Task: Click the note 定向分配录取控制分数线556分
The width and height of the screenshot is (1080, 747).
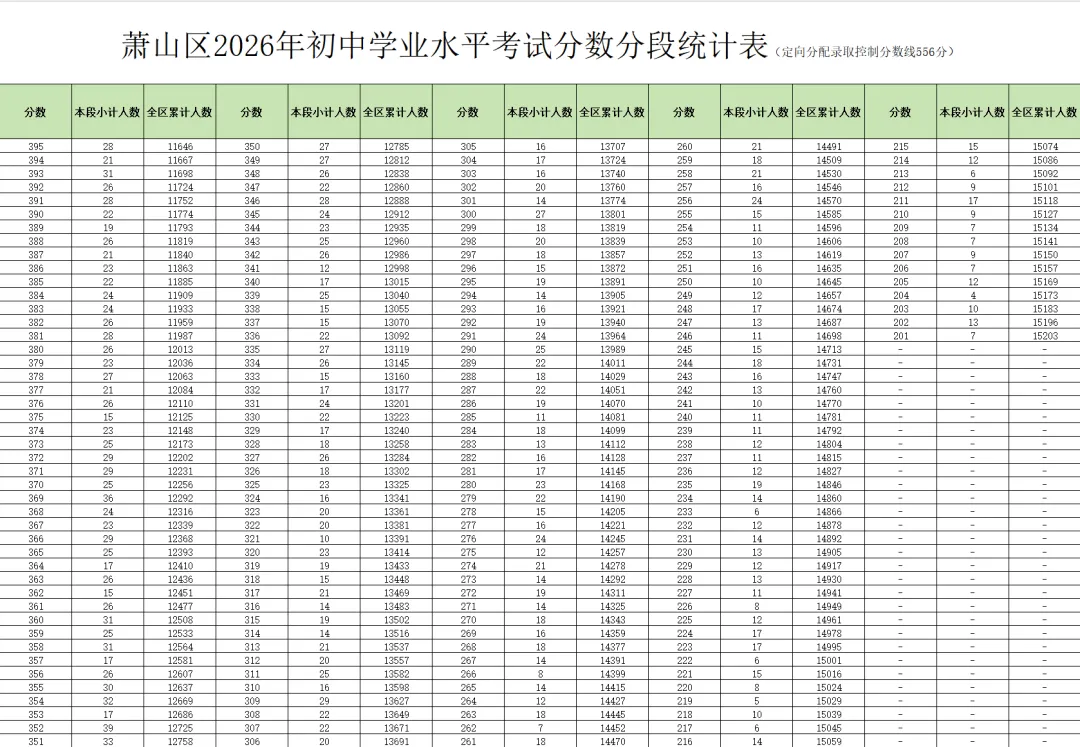Action: click(x=864, y=52)
